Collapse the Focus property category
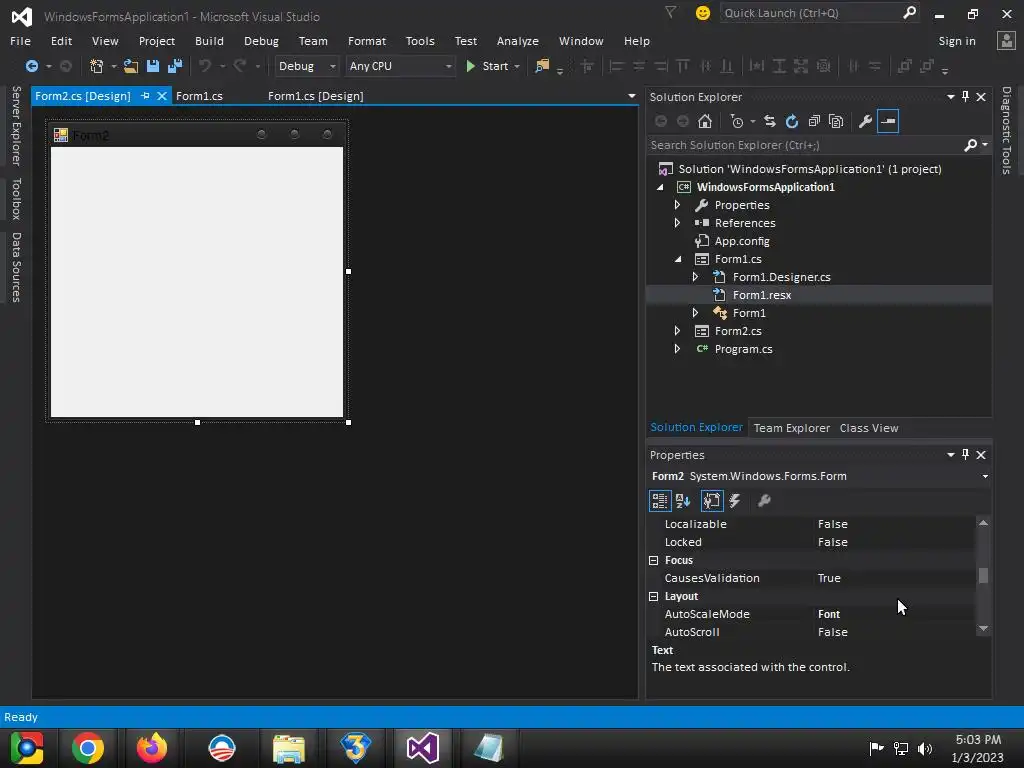 [x=654, y=560]
